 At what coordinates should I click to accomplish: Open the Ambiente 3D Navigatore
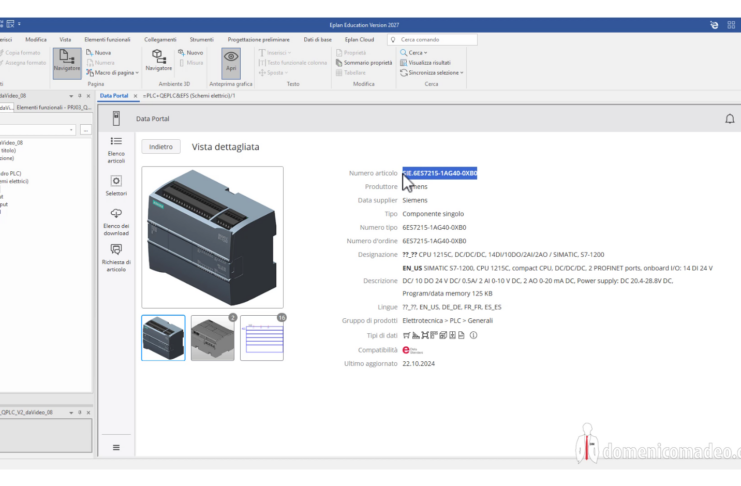click(158, 61)
